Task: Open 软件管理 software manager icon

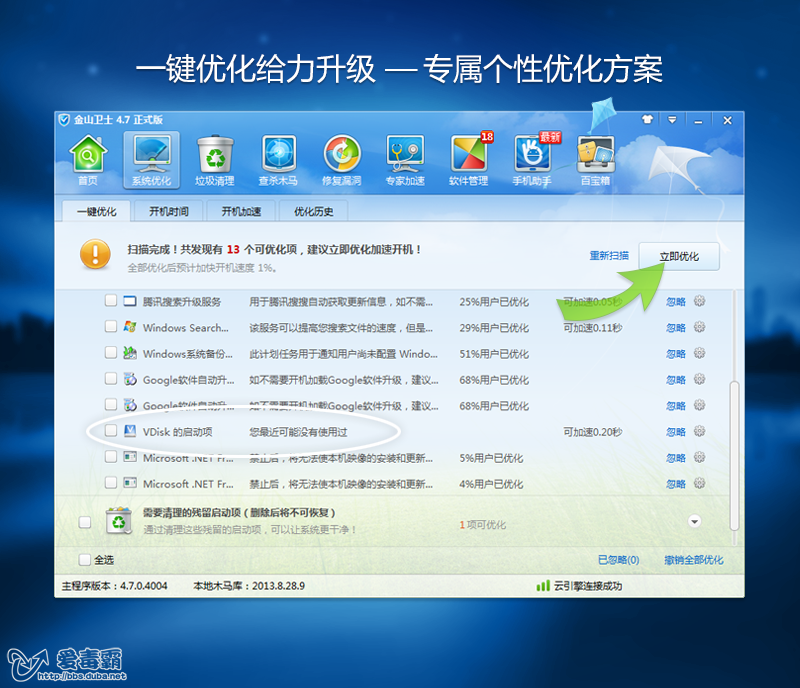Action: pyautogui.click(x=469, y=158)
